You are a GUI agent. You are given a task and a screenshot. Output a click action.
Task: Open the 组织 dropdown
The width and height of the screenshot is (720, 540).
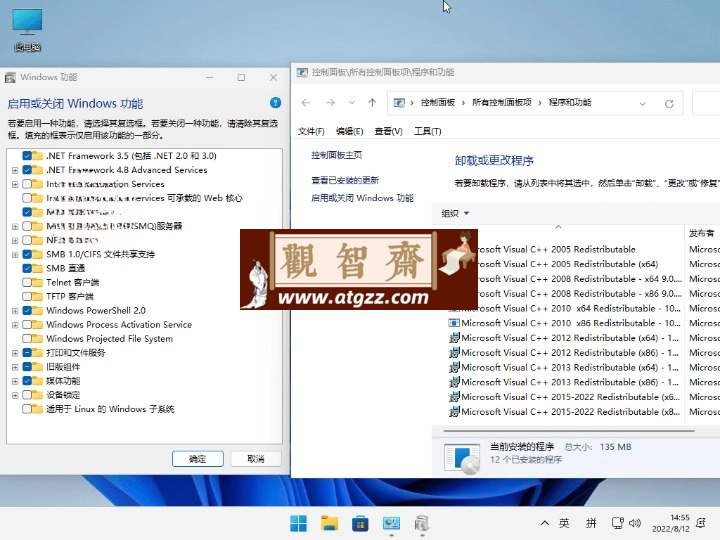pyautogui.click(x=455, y=213)
